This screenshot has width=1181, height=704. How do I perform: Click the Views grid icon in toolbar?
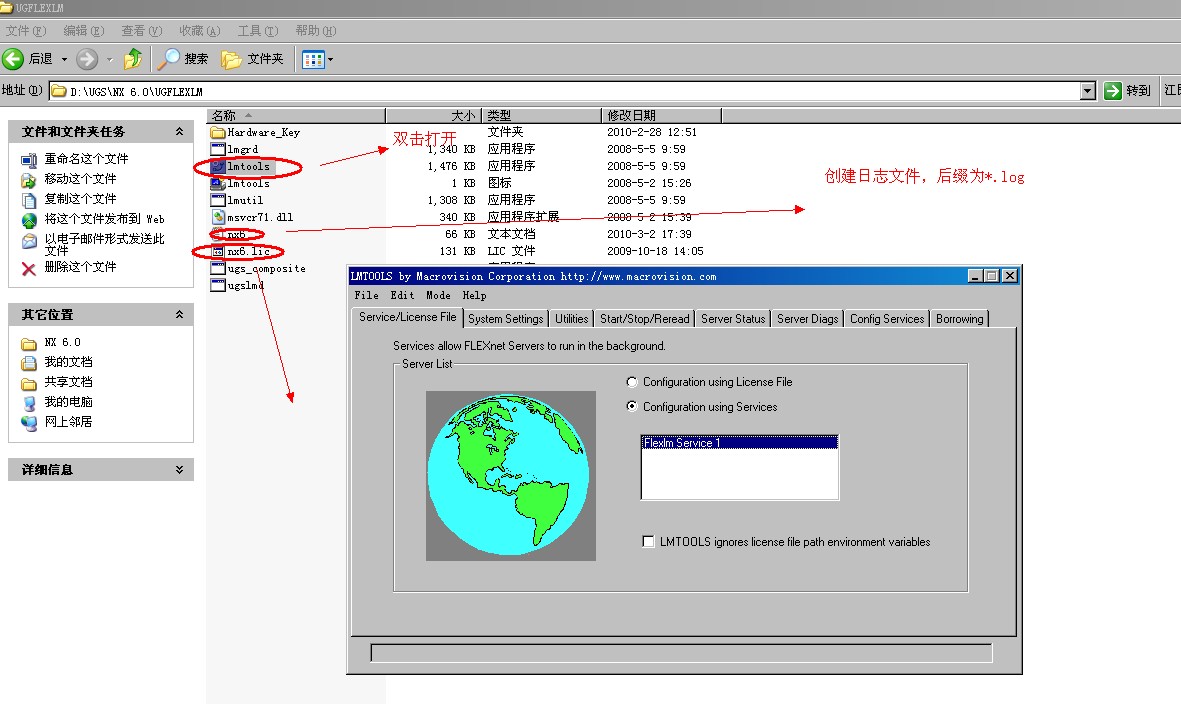[x=313, y=59]
